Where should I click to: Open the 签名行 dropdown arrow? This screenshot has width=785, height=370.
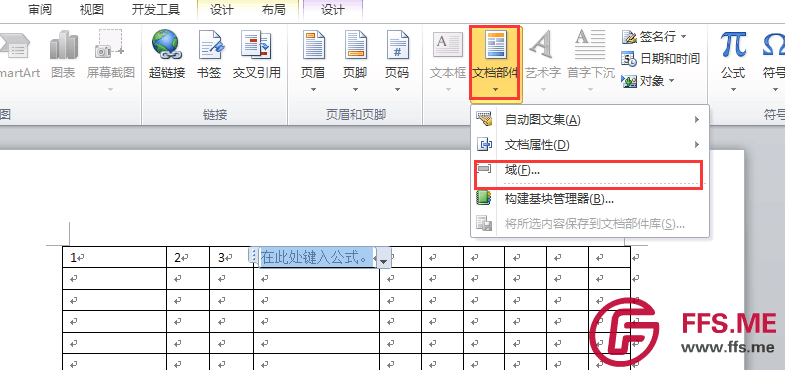coord(683,37)
